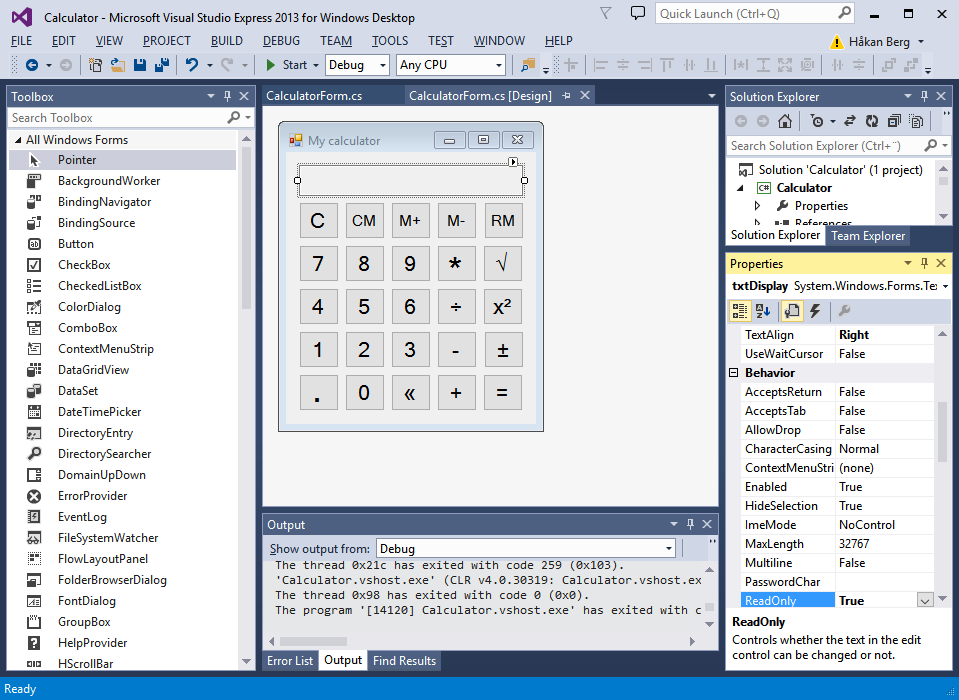Viewport: 959px width, 700px height.
Task: Click the auto-hide pin on Output panel
Action: coord(691,524)
